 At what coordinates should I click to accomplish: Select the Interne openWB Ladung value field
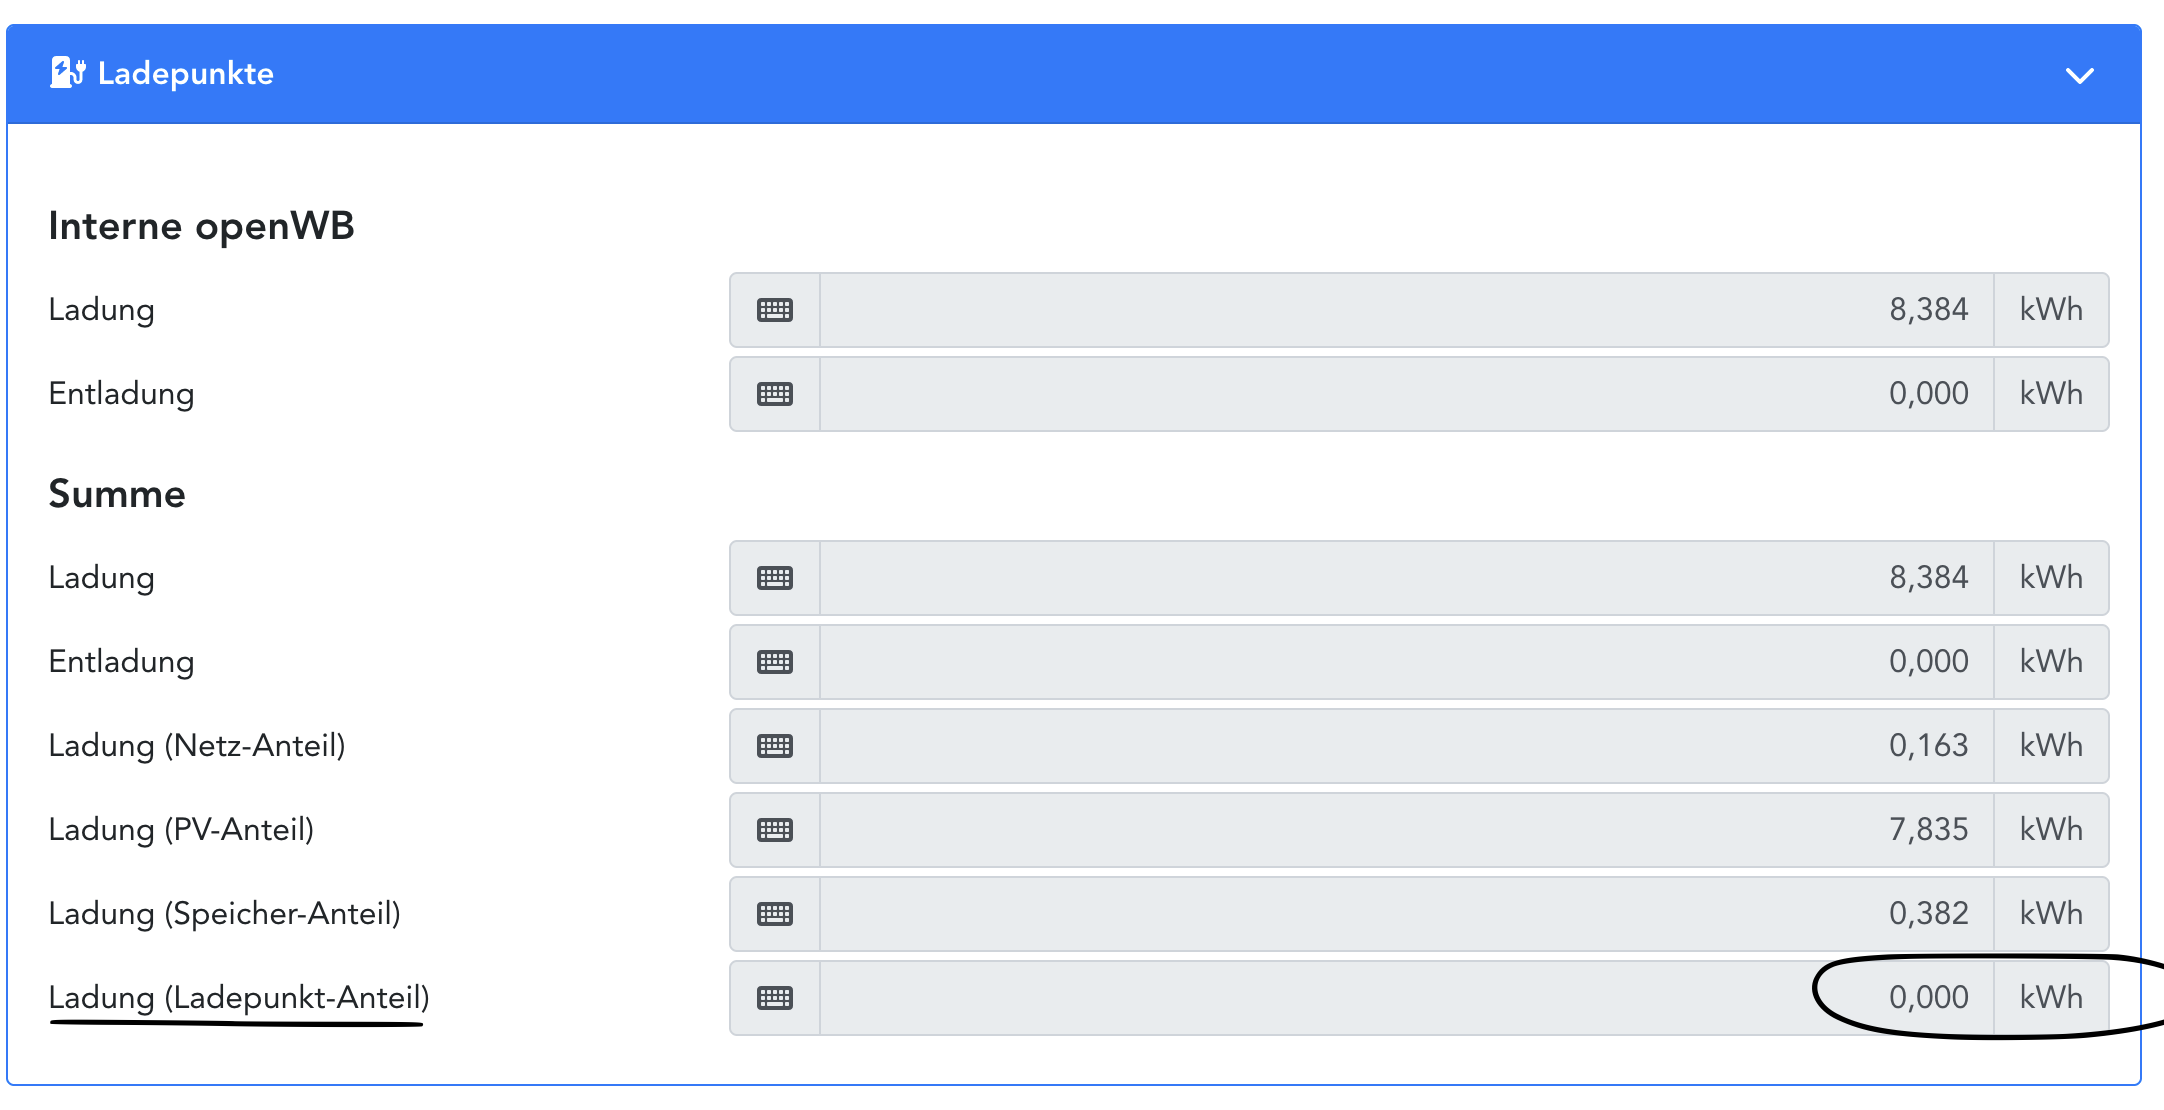(1406, 310)
